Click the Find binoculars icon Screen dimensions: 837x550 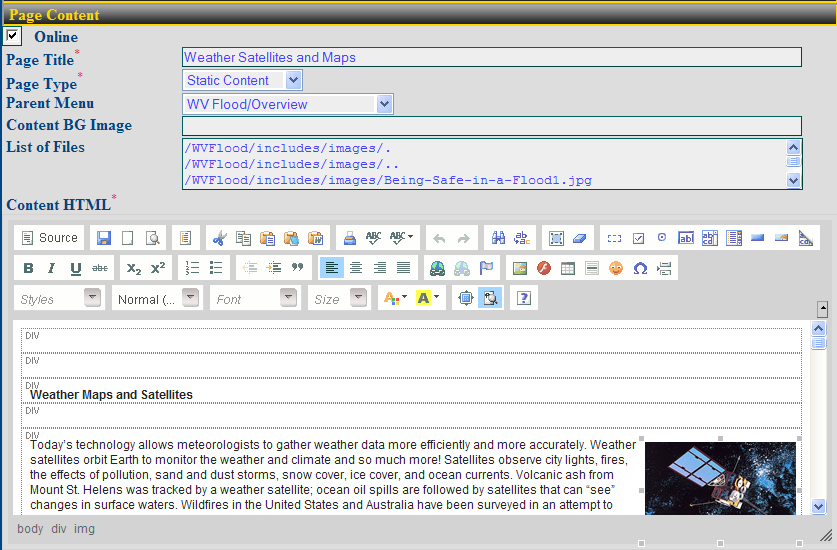tap(498, 238)
